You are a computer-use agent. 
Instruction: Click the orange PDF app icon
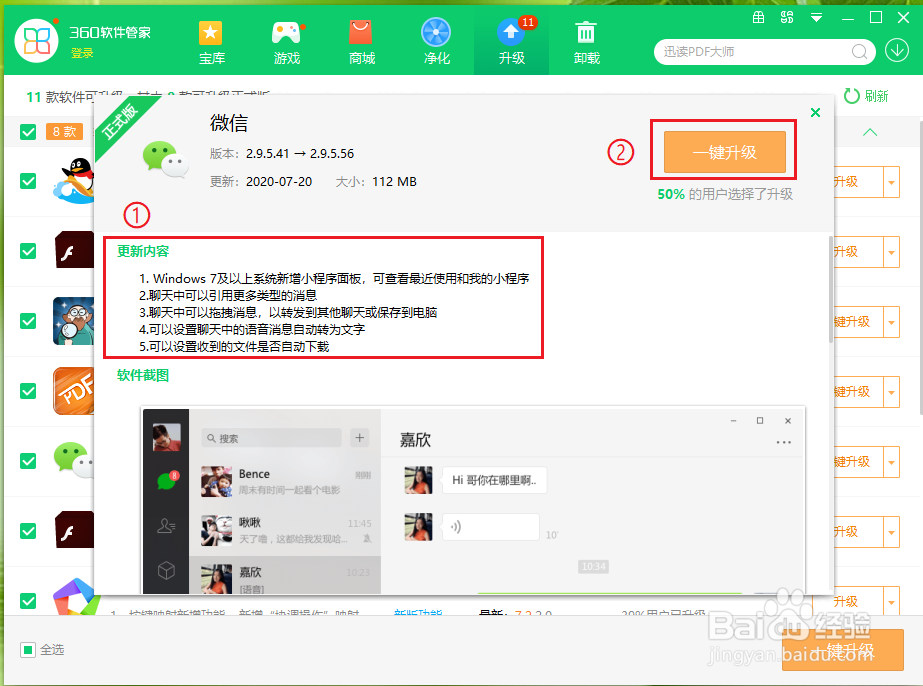[74, 391]
